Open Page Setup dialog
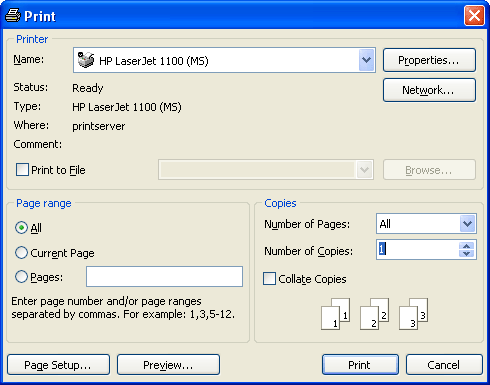 point(58,365)
